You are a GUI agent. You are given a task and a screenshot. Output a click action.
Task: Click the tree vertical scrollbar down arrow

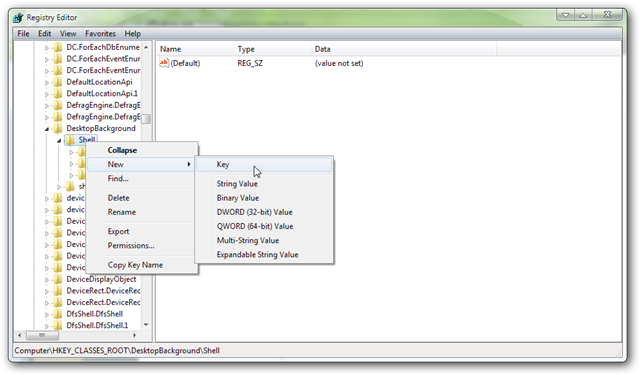coord(146,325)
